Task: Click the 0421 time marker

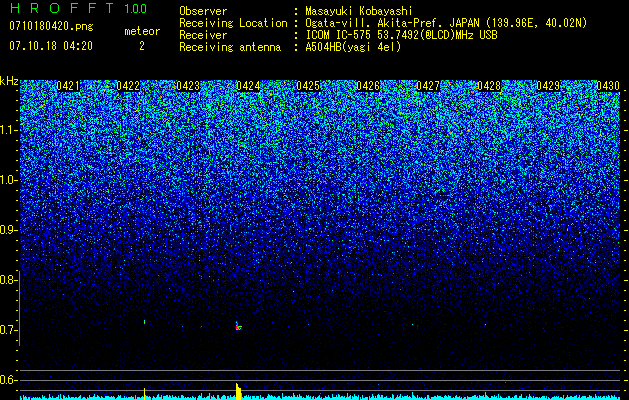Action: (x=67, y=86)
